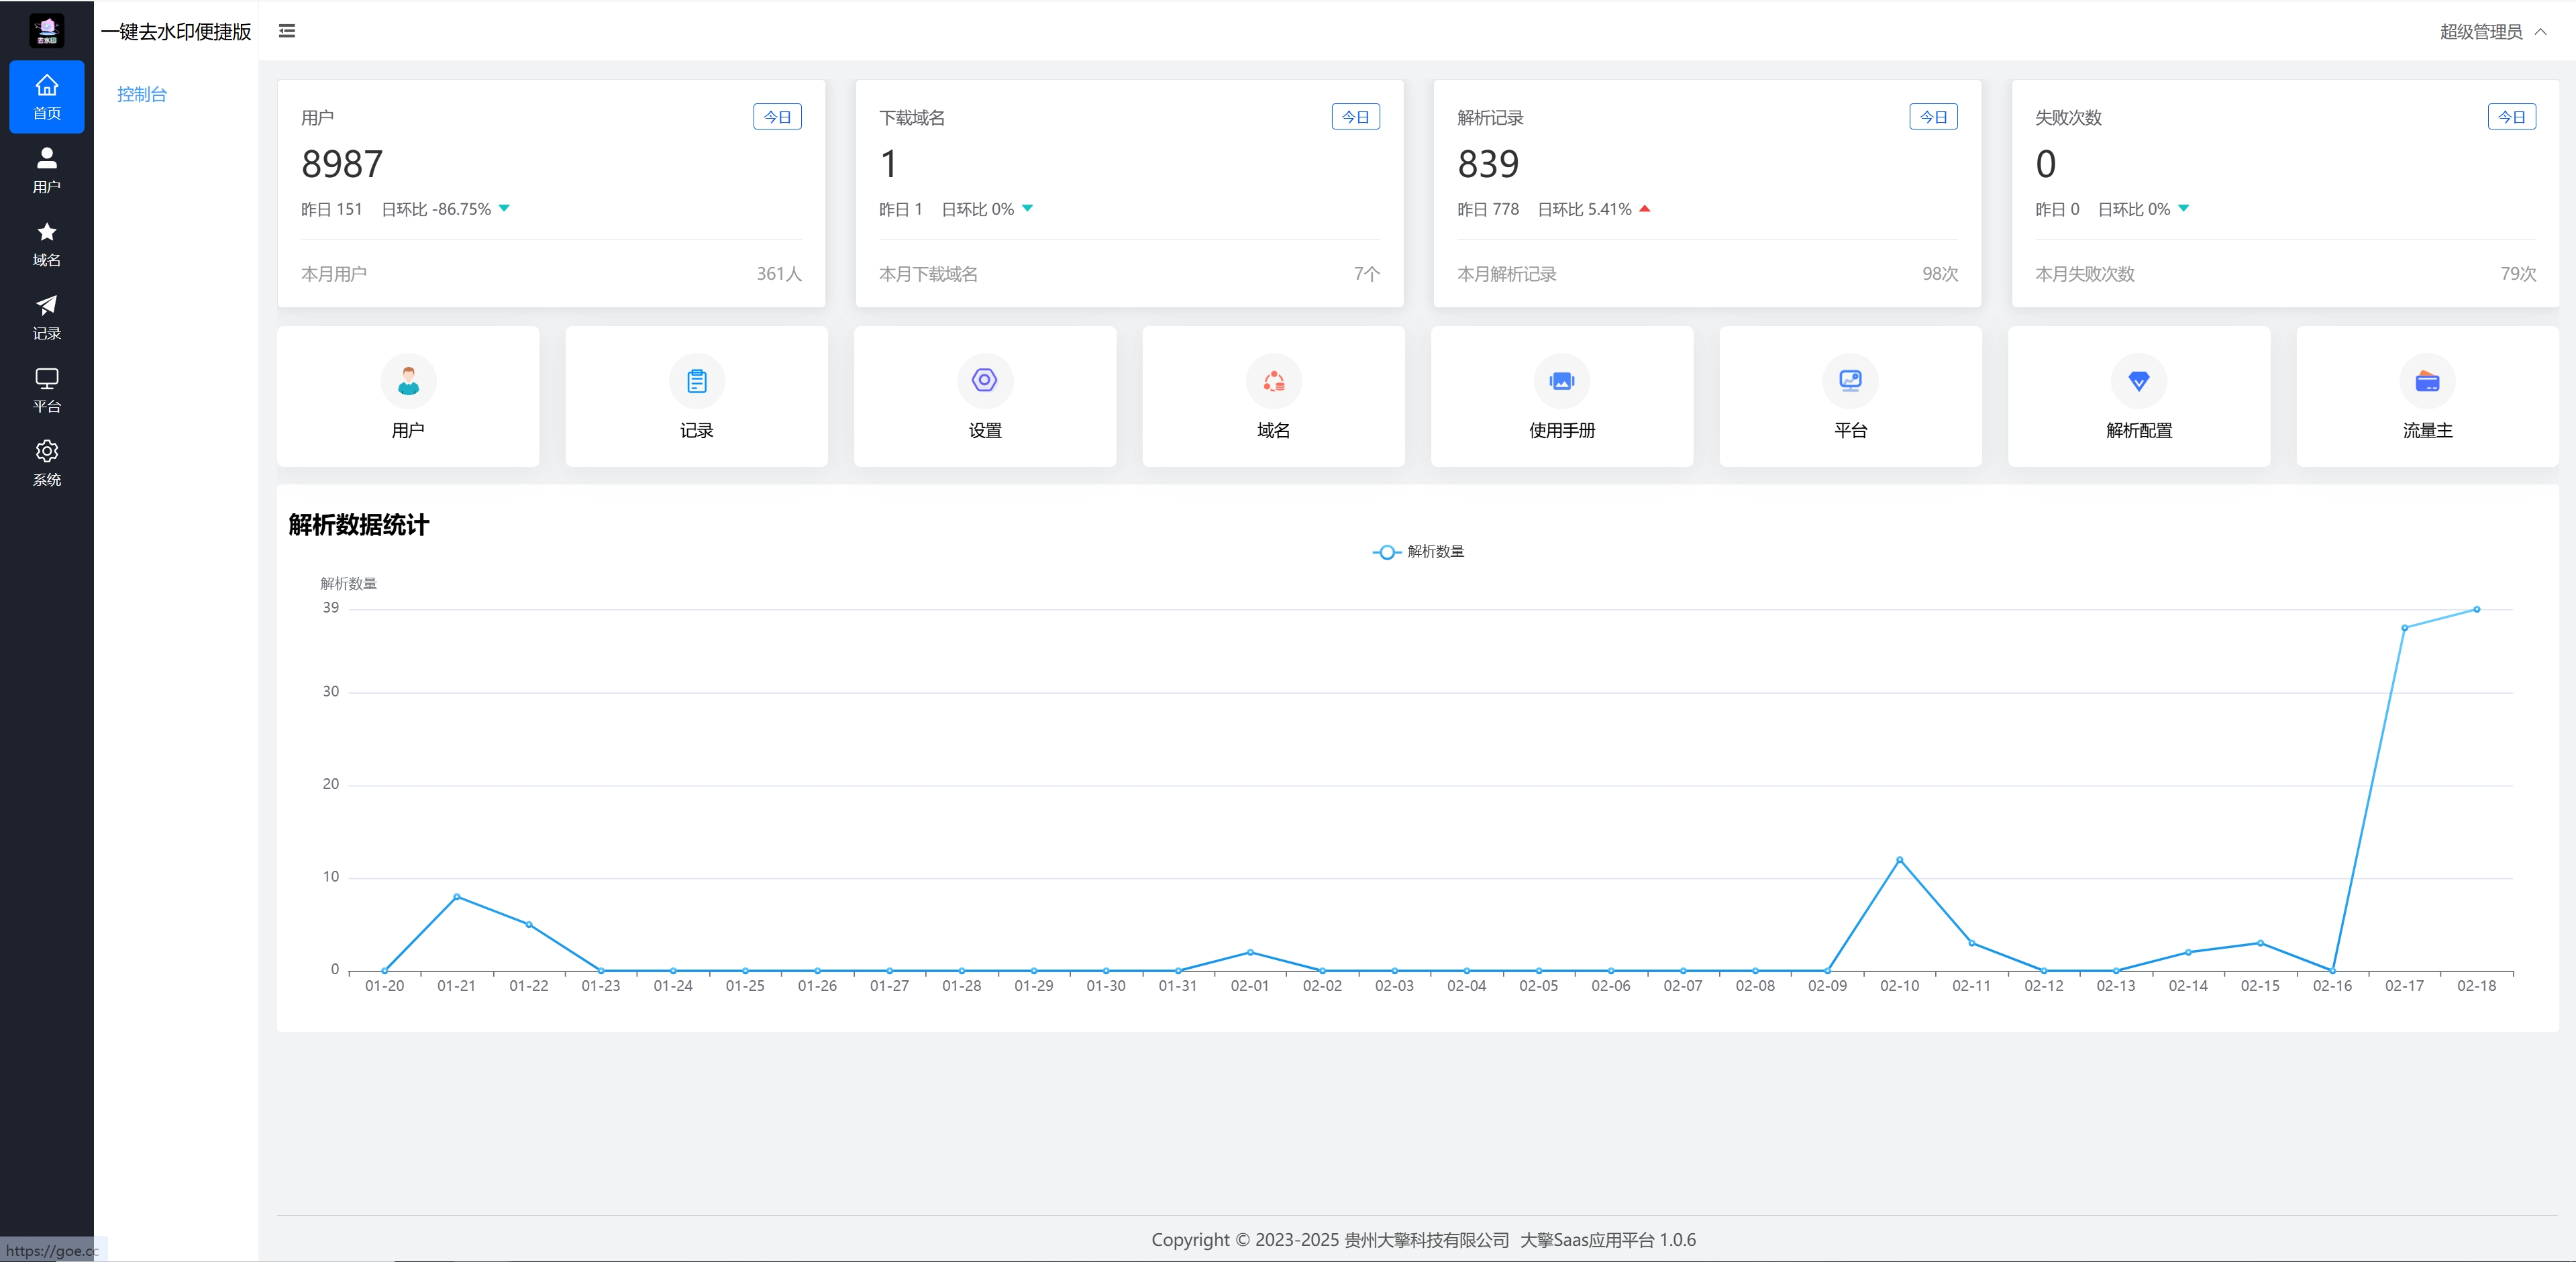Click the 日环比 -86.75% text
Image resolution: width=2576 pixels, height=1262 pixels.
[x=436, y=209]
